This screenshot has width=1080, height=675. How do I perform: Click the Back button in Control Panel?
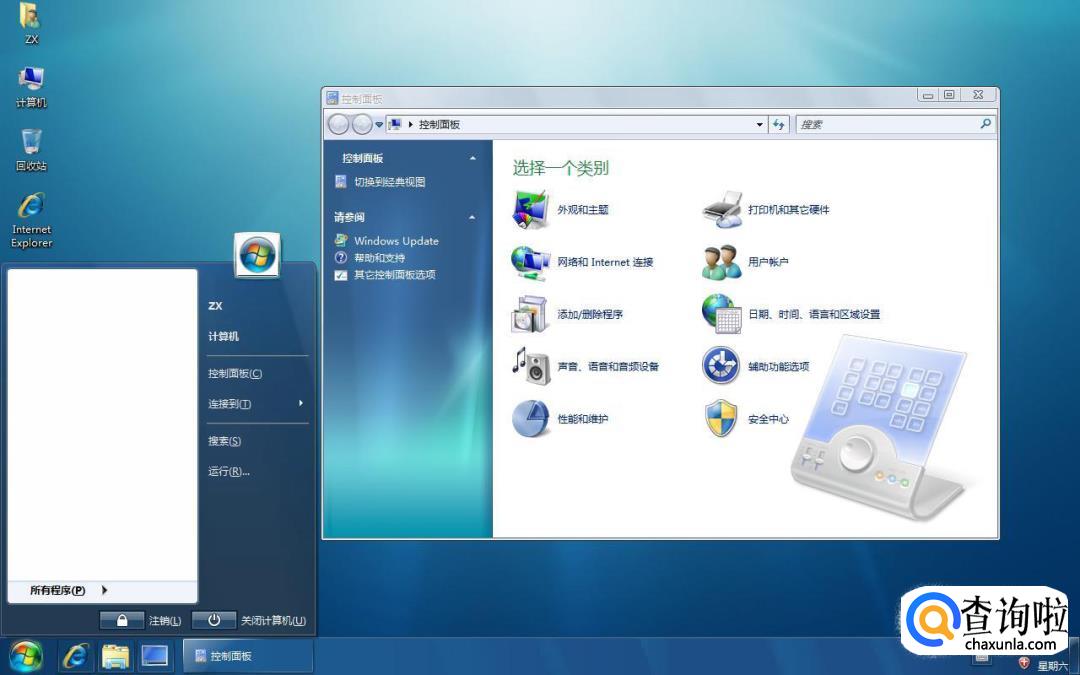click(338, 125)
